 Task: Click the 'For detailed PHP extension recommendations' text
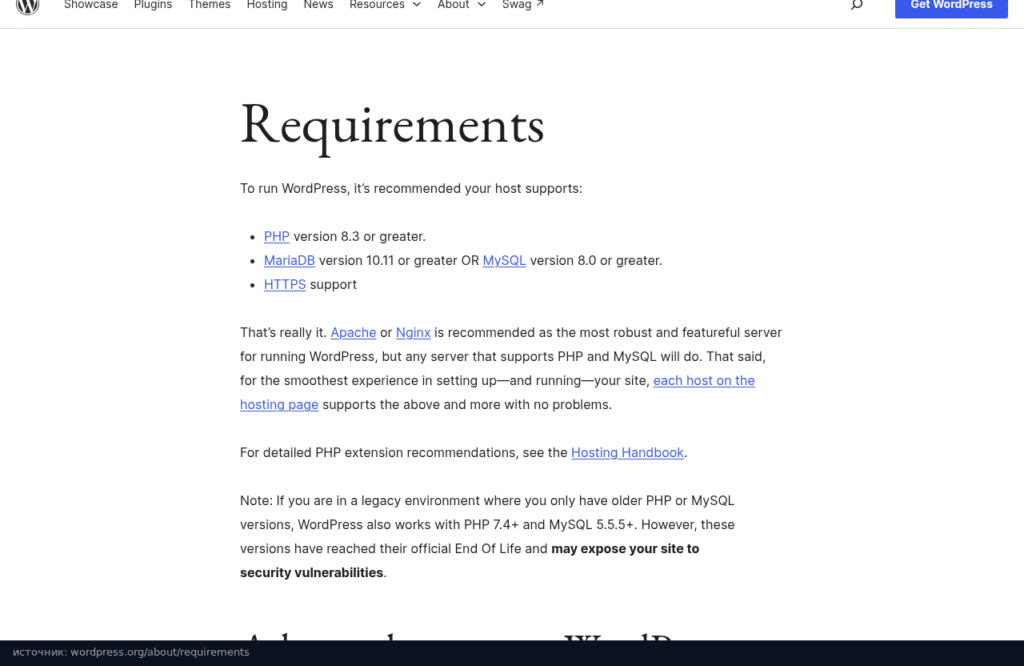378,452
